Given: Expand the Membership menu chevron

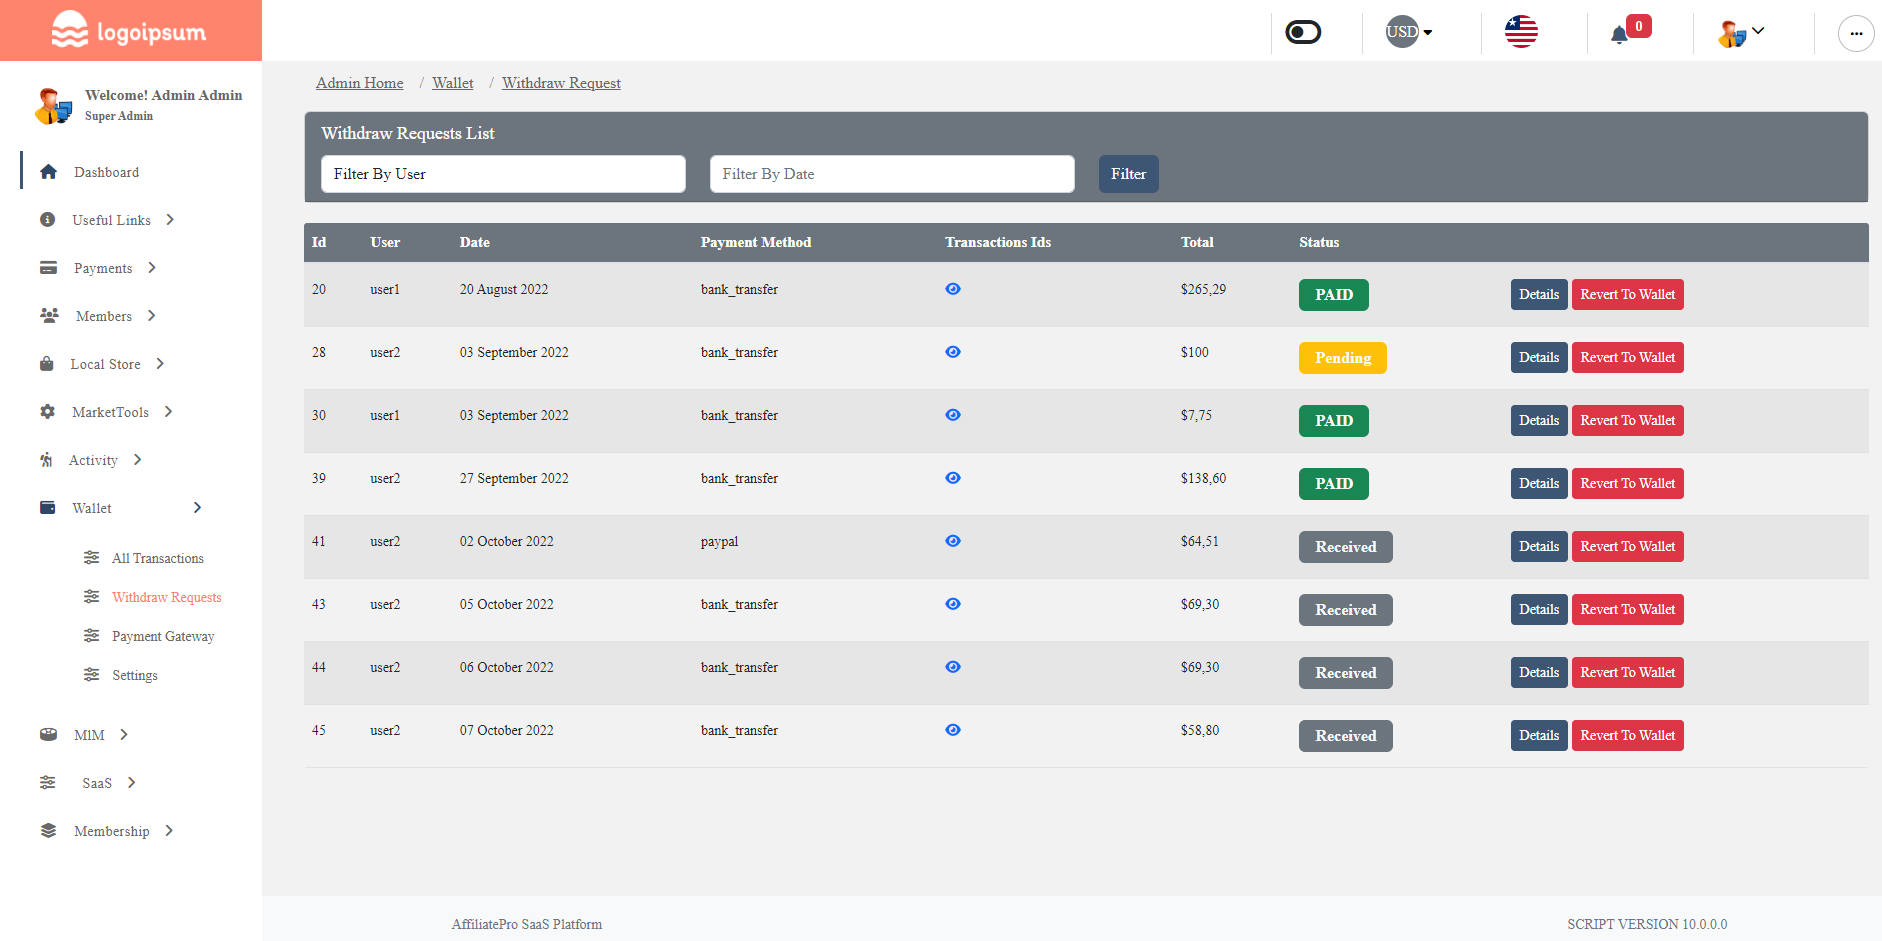Looking at the screenshot, I should point(169,830).
